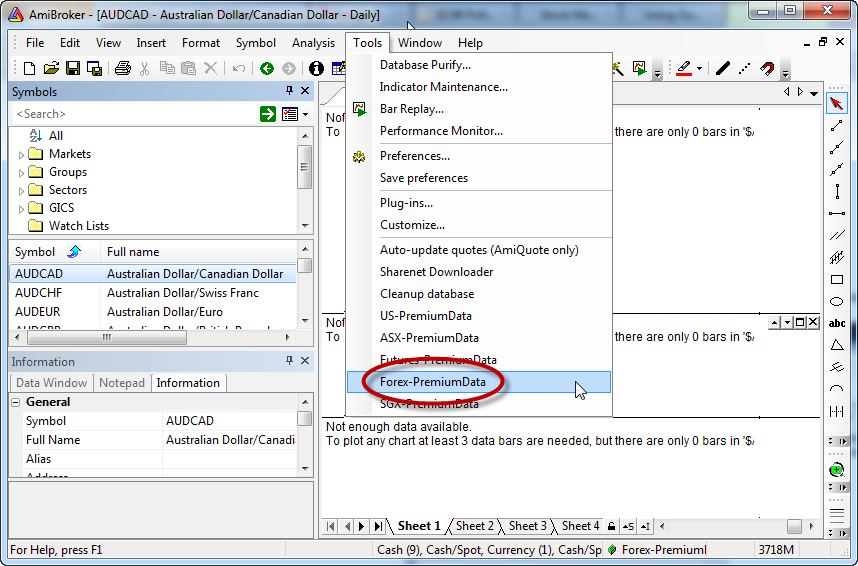Click the Full name column header
This screenshot has width=858, height=566.
coord(199,252)
